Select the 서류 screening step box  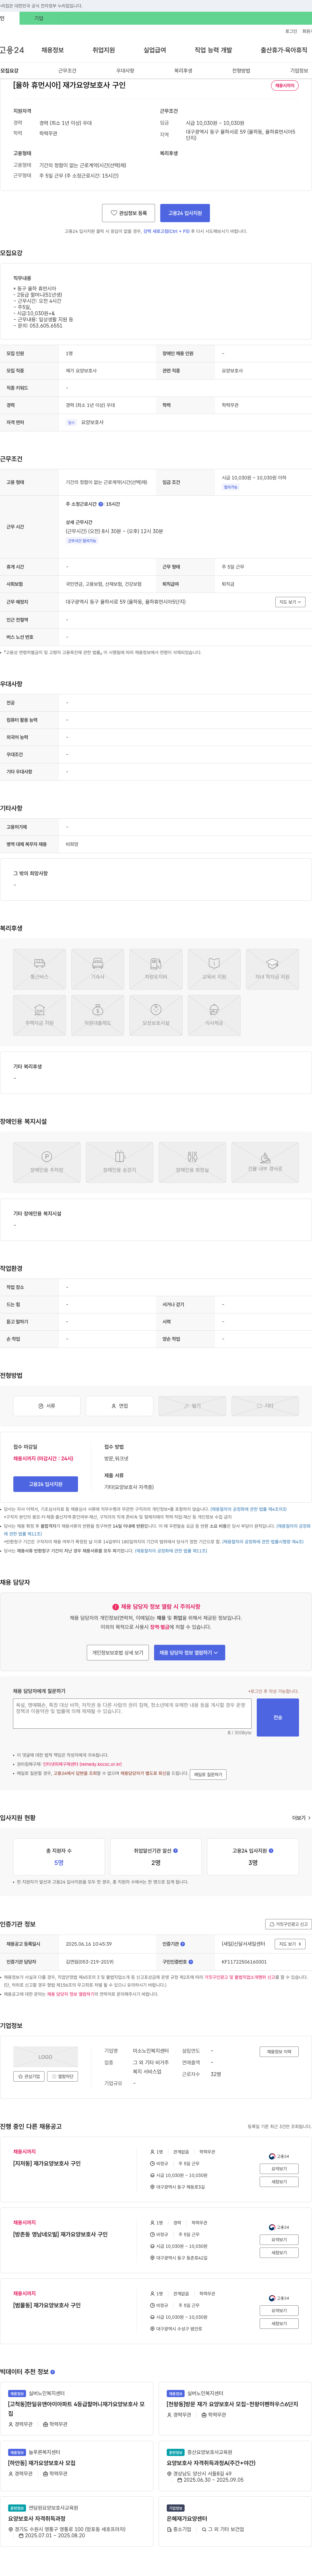[46, 1406]
